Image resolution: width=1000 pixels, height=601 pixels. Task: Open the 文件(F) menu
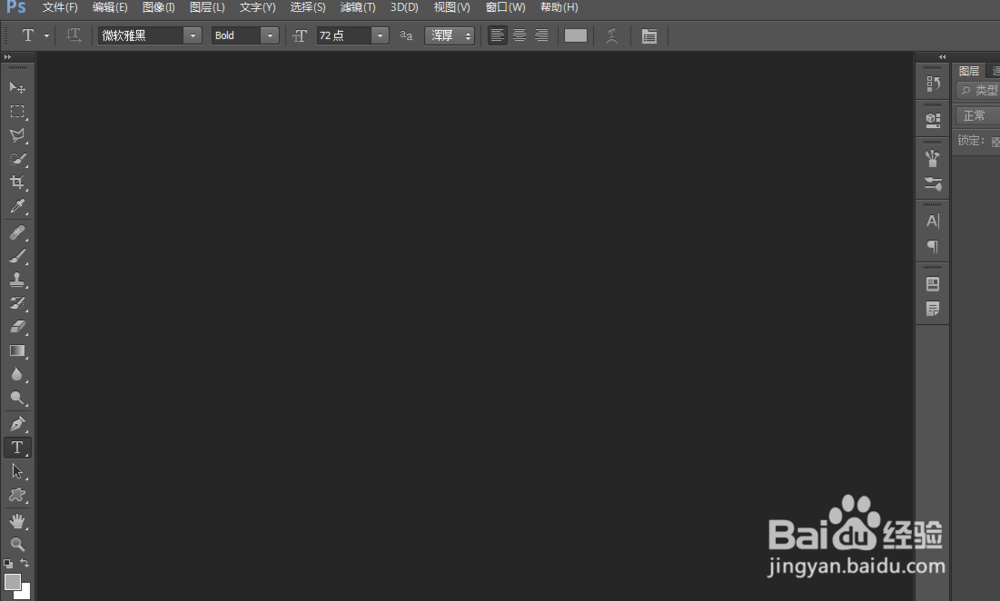click(60, 8)
